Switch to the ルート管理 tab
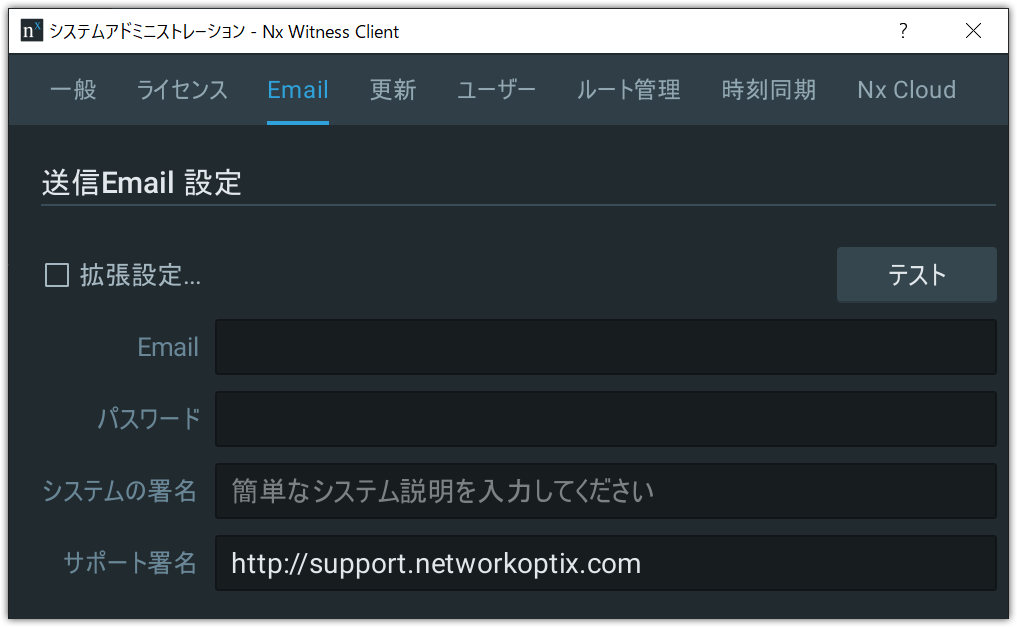The height and width of the screenshot is (627, 1017). 628,89
